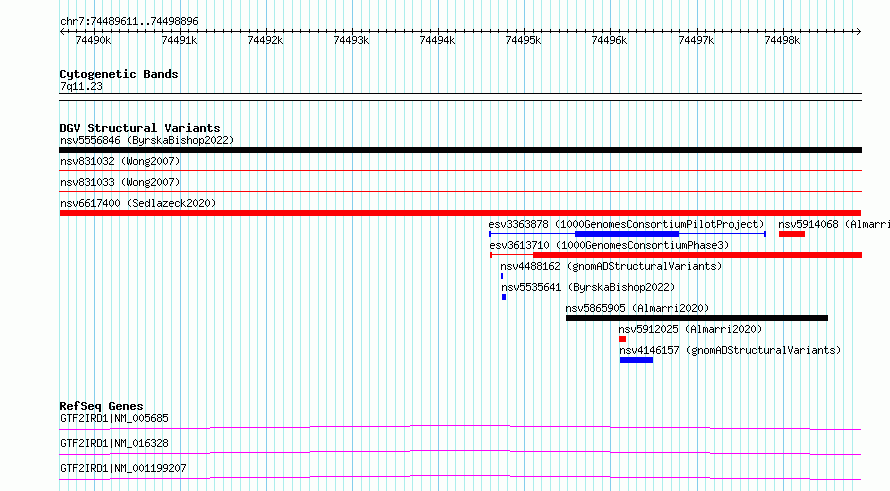
Task: Select esv3363878 (1000GenomesConsortiumPilotProject) label
Action: [626, 224]
